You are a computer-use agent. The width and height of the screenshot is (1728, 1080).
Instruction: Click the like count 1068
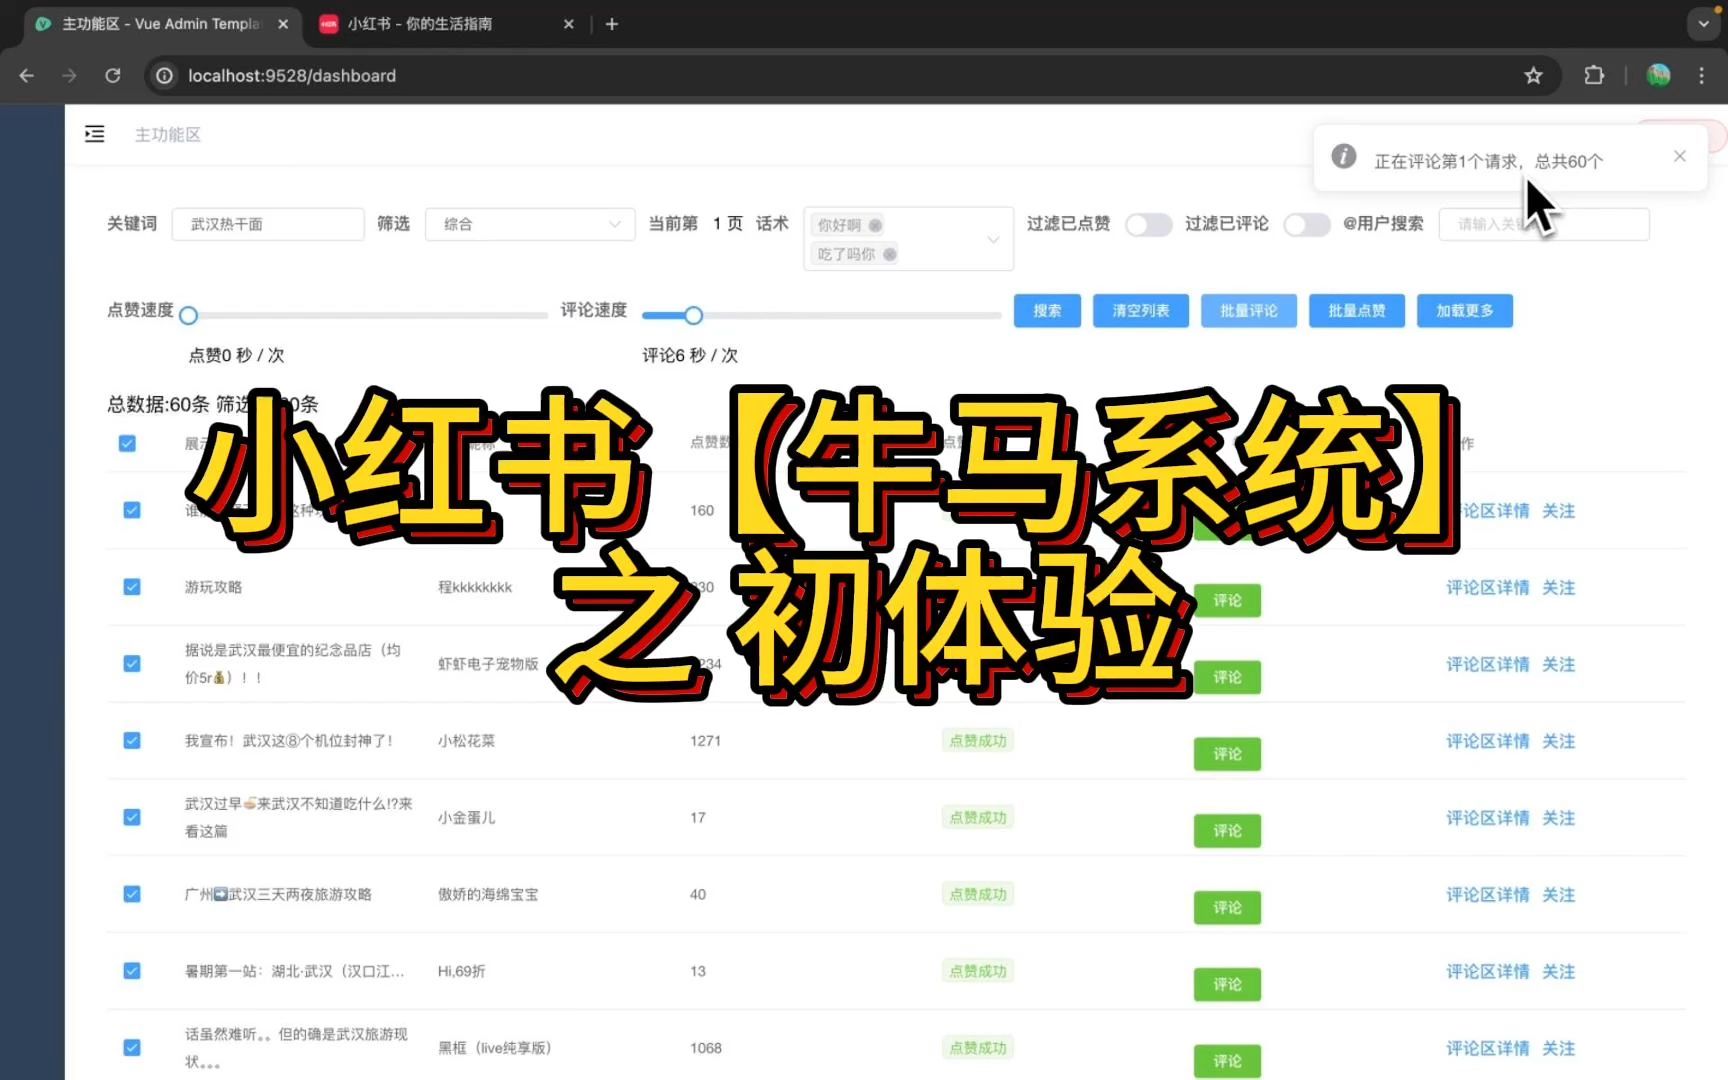705,1048
